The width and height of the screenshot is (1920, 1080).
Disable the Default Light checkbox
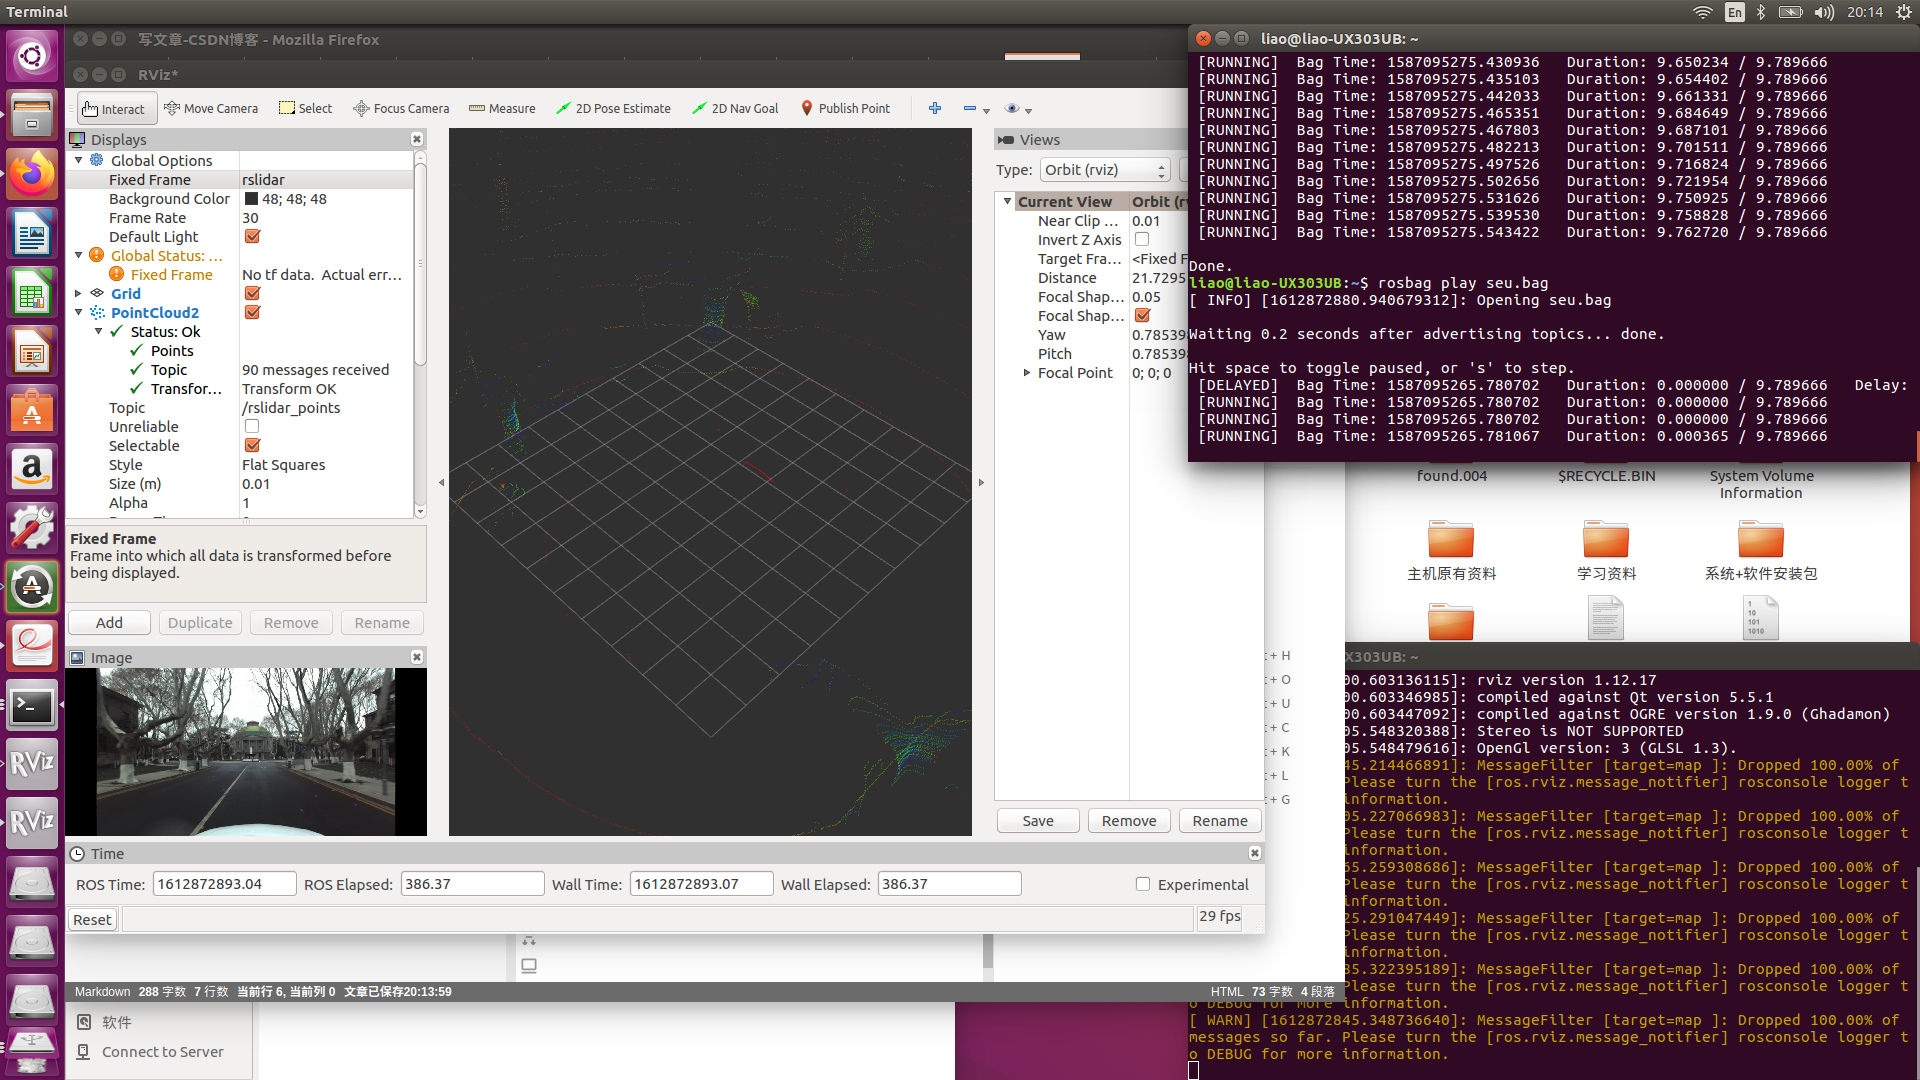[252, 236]
